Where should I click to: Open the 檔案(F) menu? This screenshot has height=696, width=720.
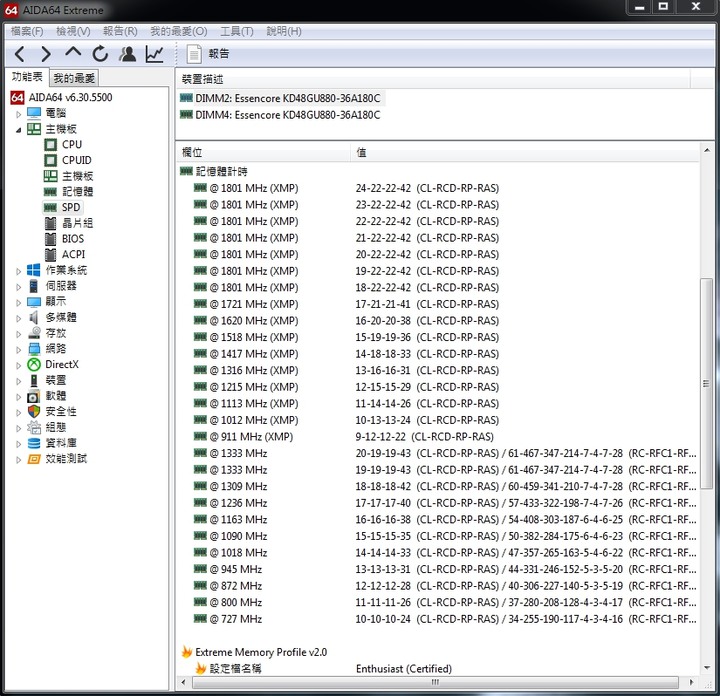pyautogui.click(x=27, y=31)
